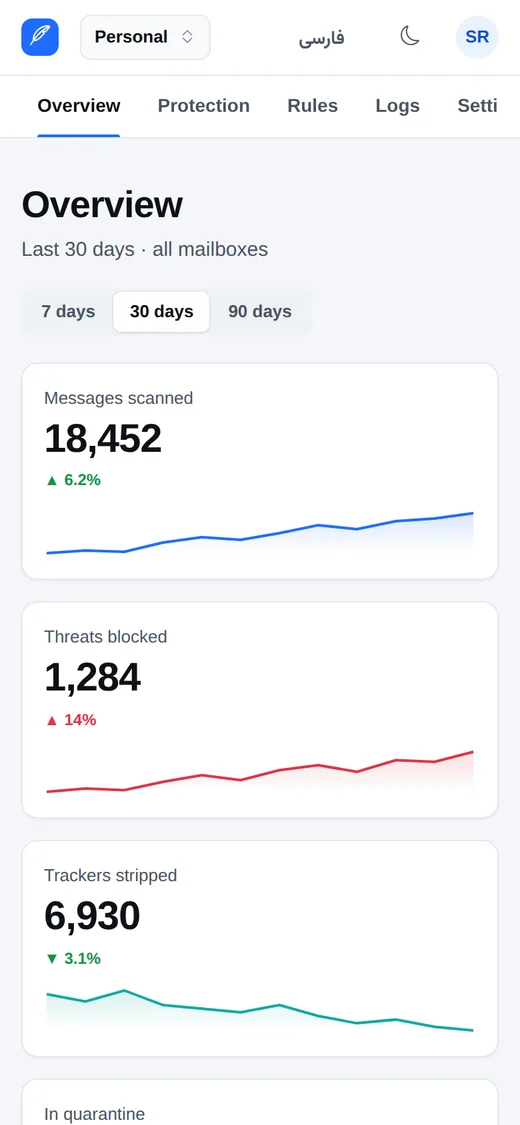Image resolution: width=520 pixels, height=1125 pixels.
Task: Click the red 14% increase indicator
Action: pos(70,720)
